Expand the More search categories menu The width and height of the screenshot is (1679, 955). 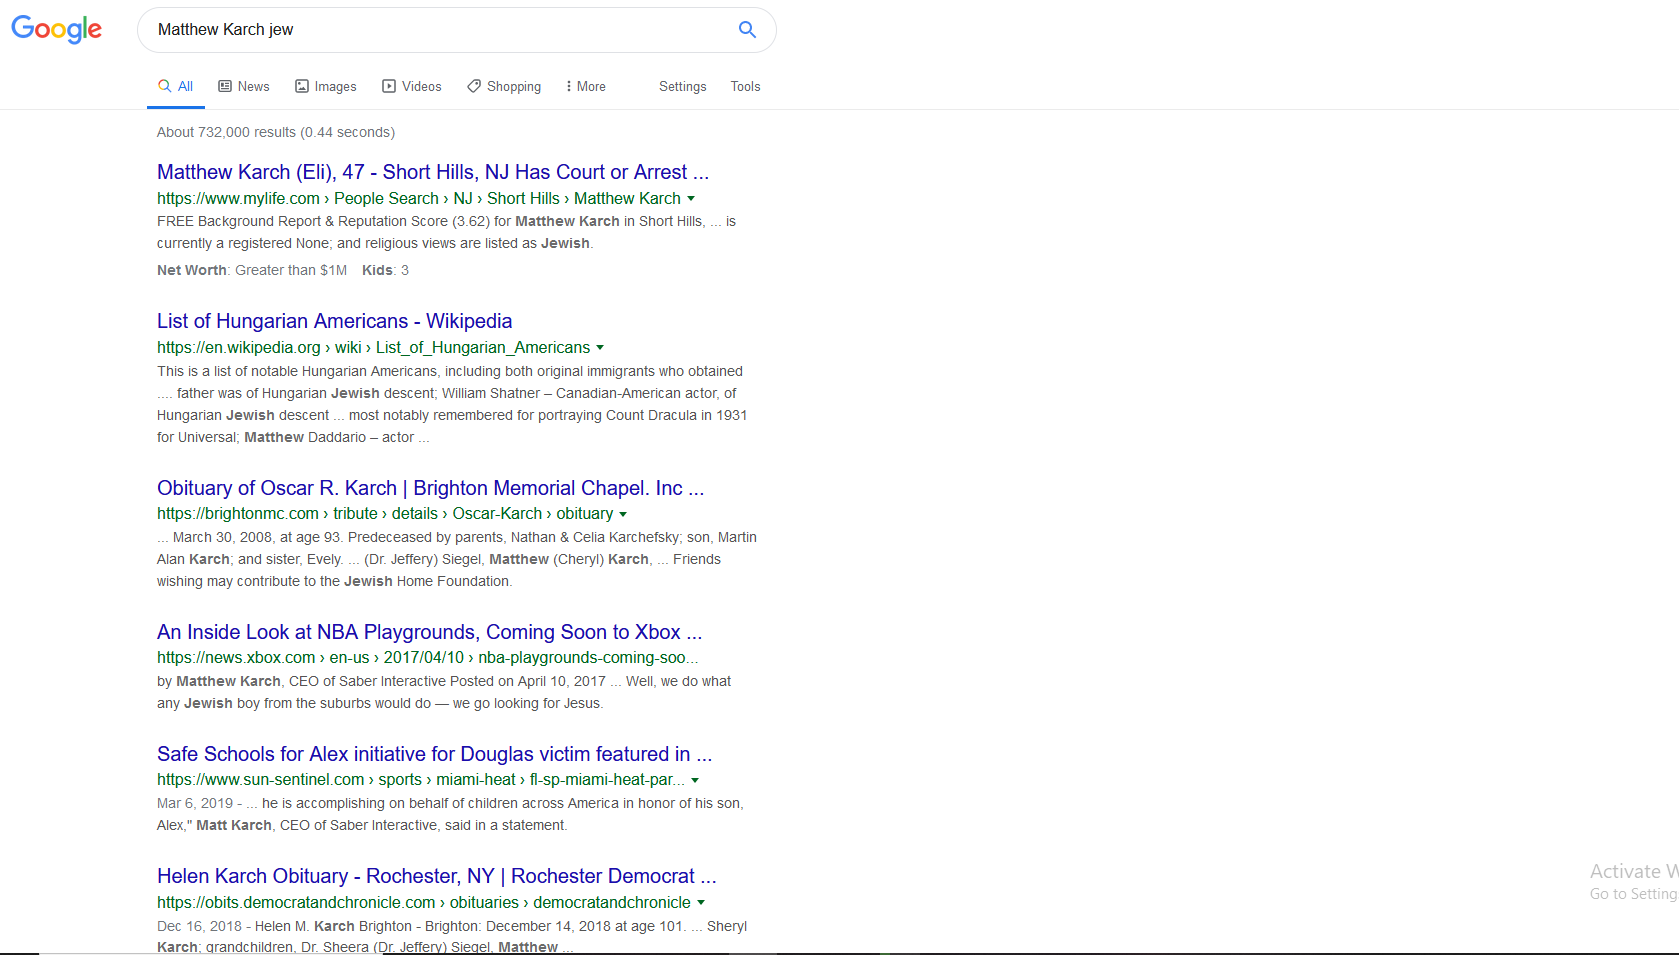point(586,87)
